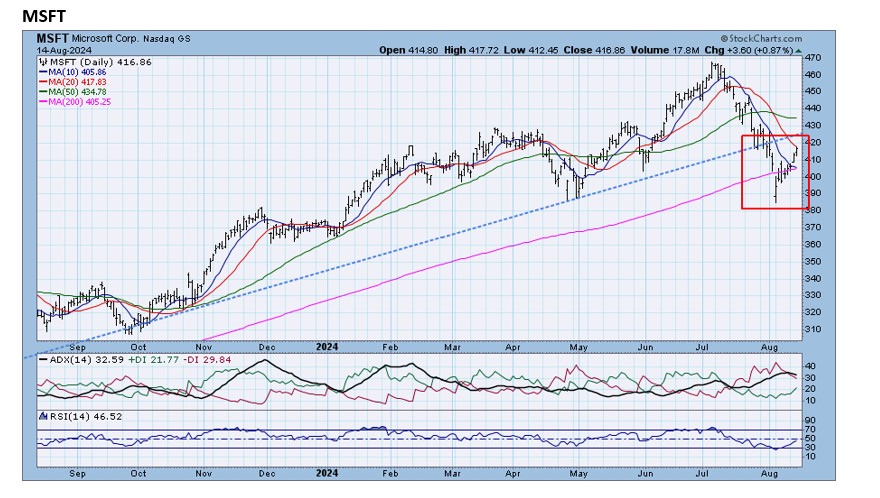The height and width of the screenshot is (498, 880).
Task: Click 'May' under the RSI panel
Action: (578, 473)
